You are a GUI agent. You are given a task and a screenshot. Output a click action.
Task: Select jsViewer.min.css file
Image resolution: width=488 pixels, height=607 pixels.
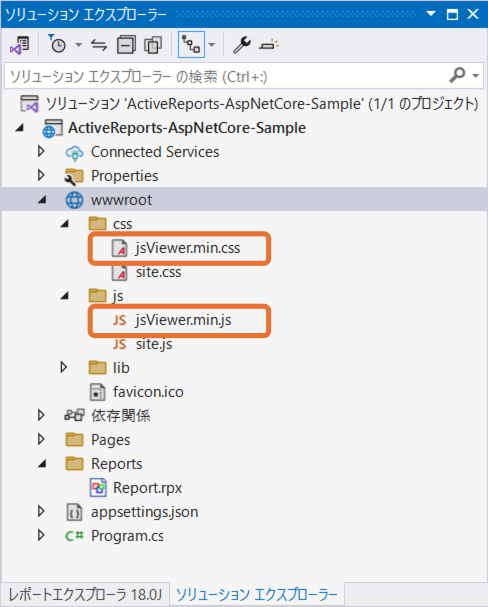click(187, 248)
